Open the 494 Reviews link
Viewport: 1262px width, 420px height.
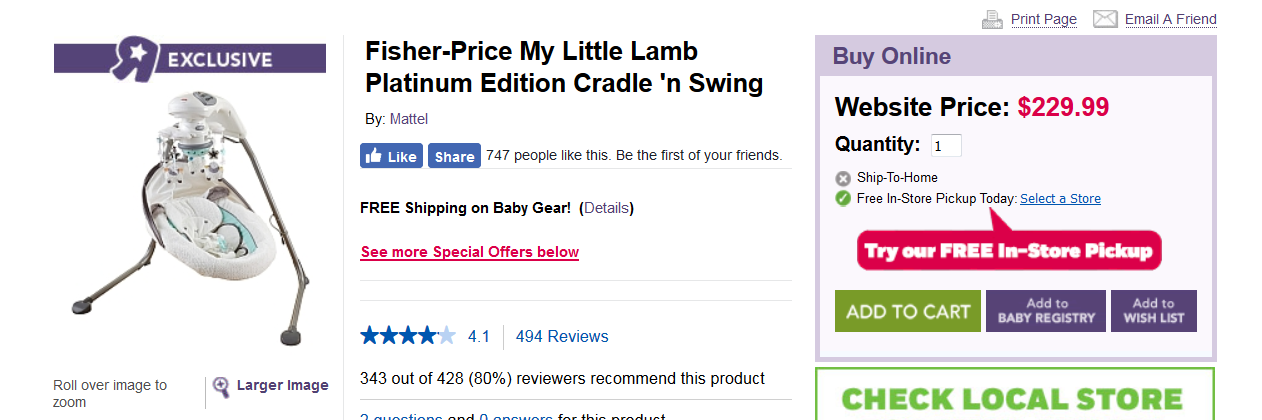(561, 337)
